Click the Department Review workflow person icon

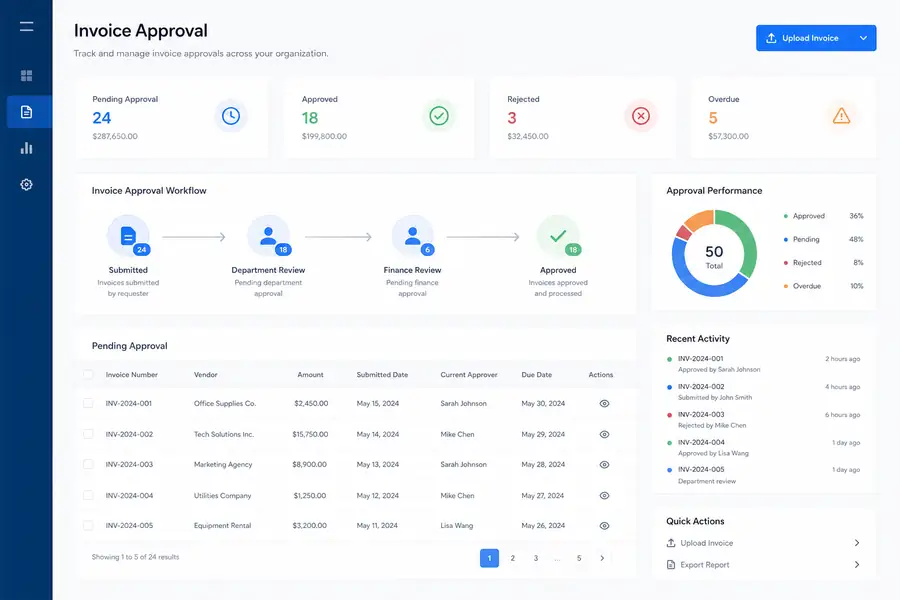268,236
